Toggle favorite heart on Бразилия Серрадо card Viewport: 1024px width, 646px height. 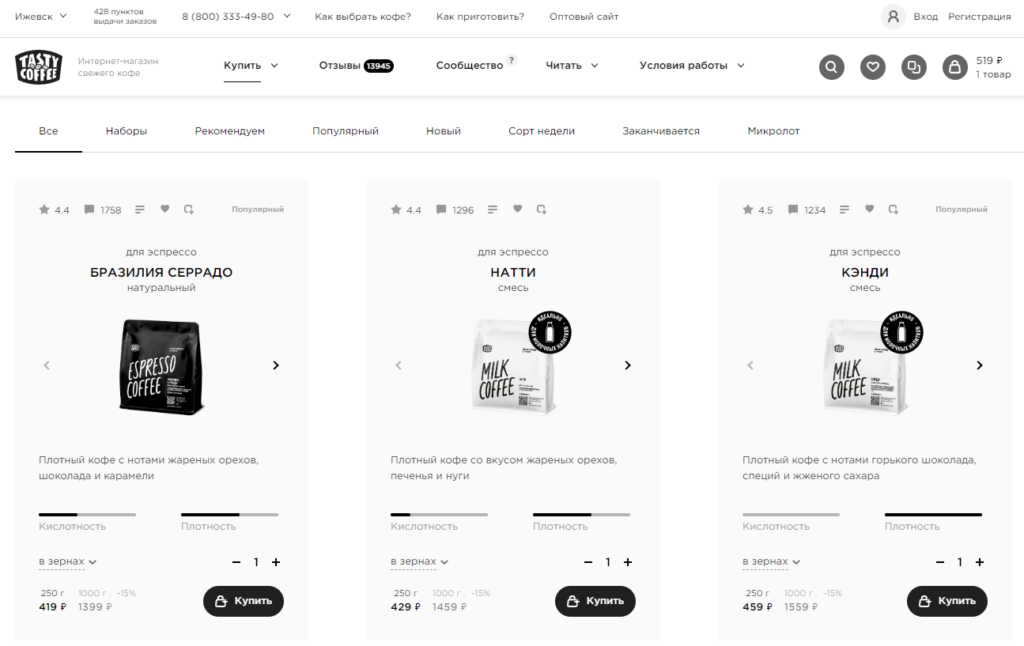[x=165, y=209]
